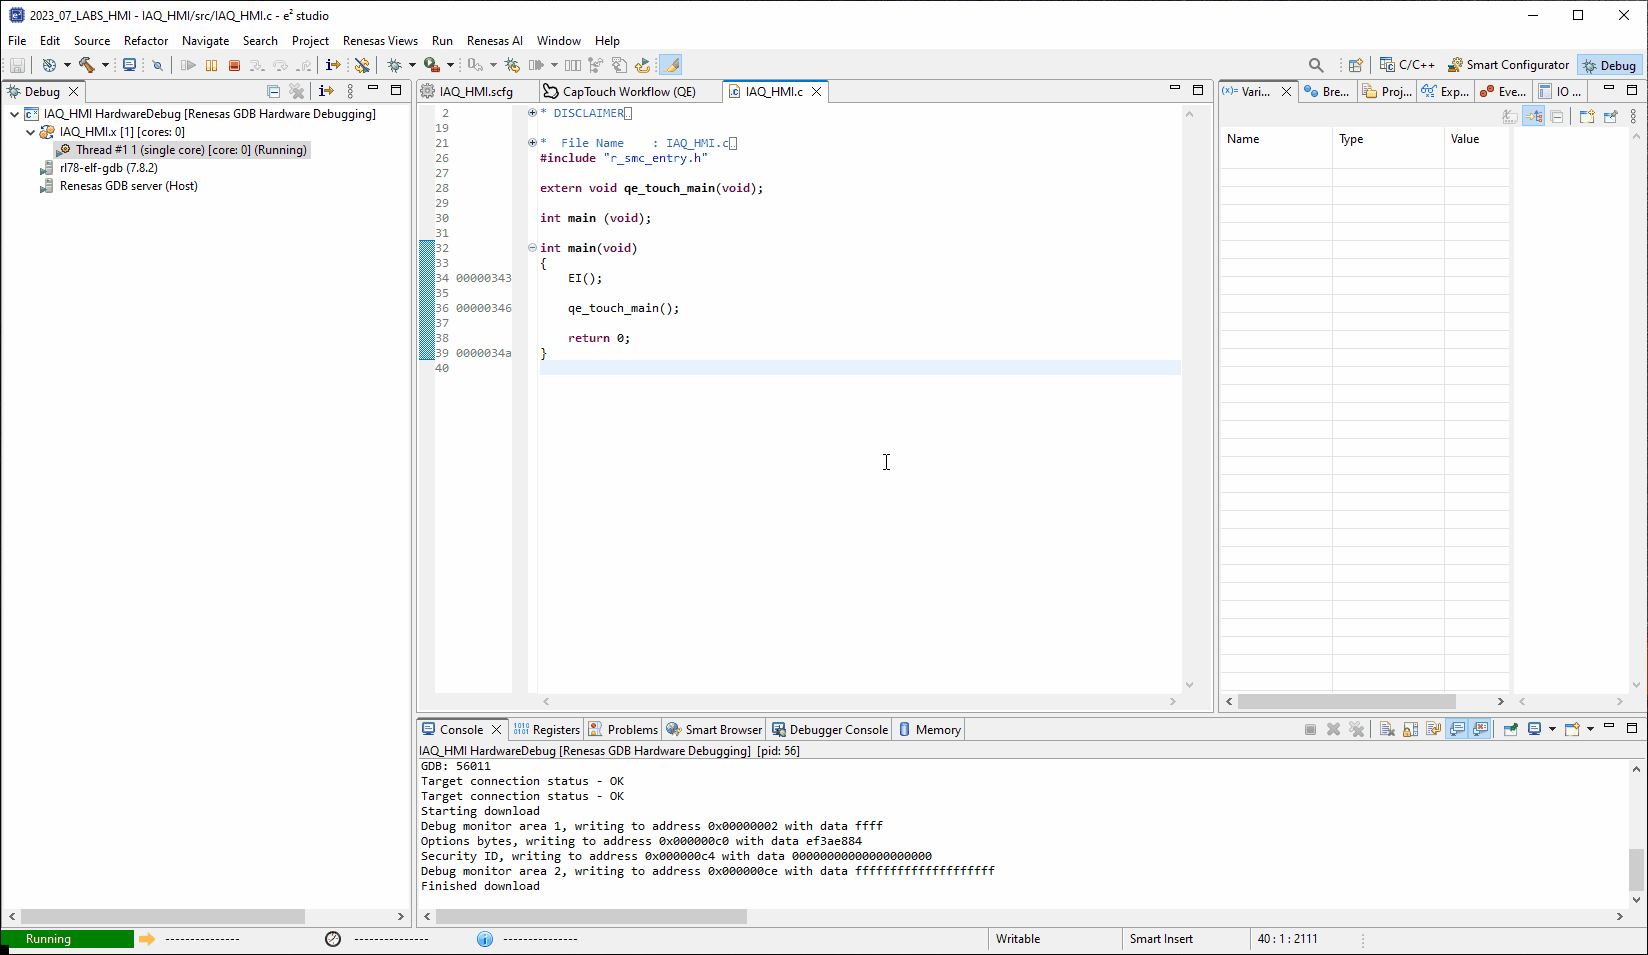Image resolution: width=1648 pixels, height=955 pixels.
Task: Open the Smart Configurator perspective
Action: tap(1508, 65)
